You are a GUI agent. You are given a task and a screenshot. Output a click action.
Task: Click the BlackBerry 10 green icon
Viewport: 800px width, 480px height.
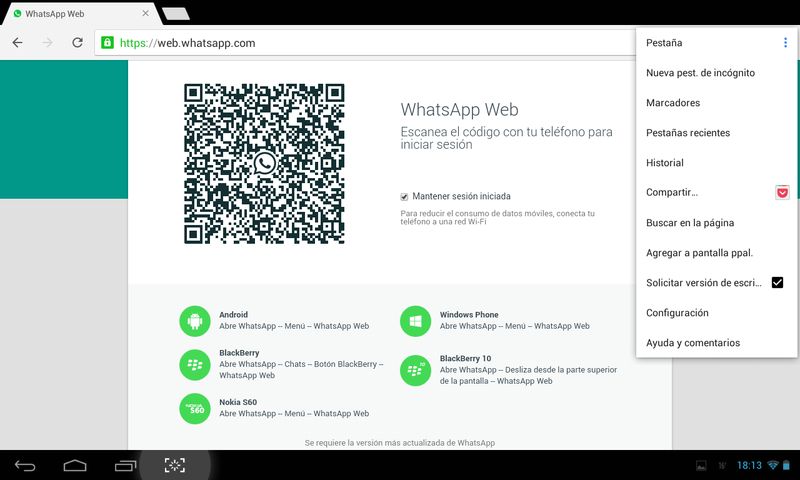415,370
